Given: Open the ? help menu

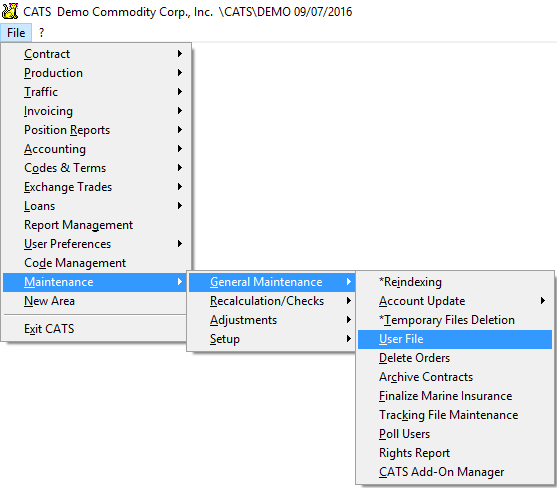Looking at the screenshot, I should click(x=42, y=33).
